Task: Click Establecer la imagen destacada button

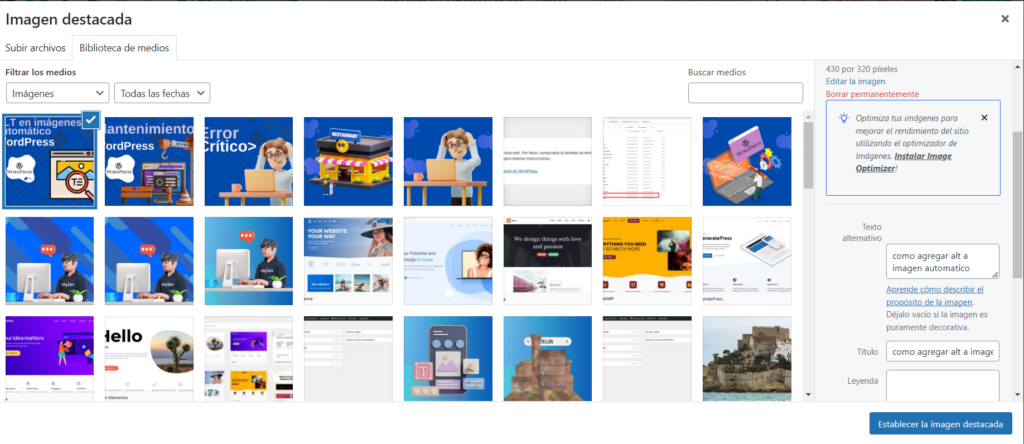Action: coord(940,424)
